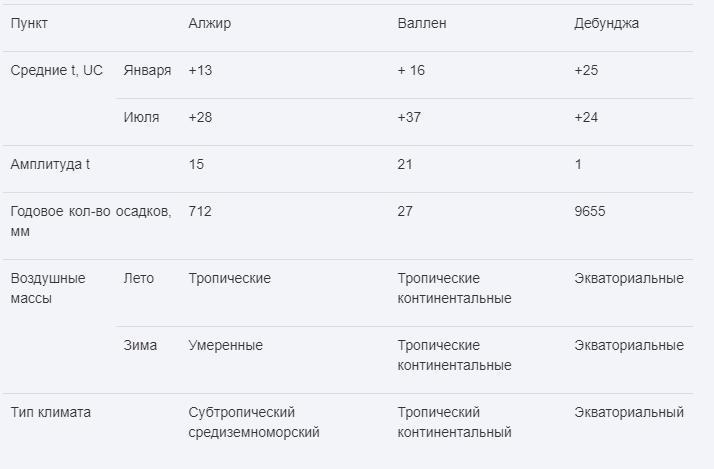Select the Лето row label

[x=139, y=279]
